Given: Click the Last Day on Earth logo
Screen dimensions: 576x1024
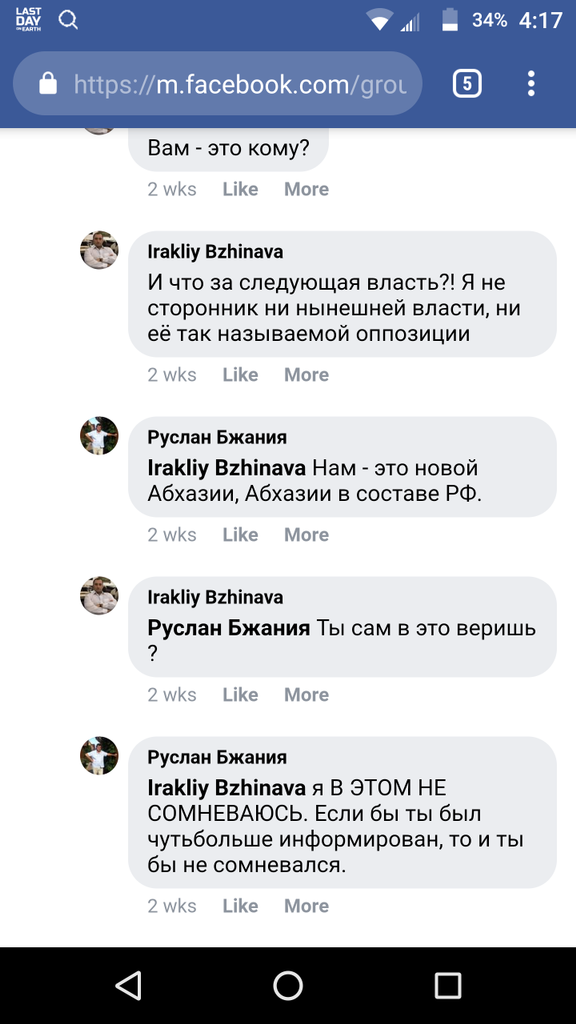Looking at the screenshot, I should tap(27, 19).
